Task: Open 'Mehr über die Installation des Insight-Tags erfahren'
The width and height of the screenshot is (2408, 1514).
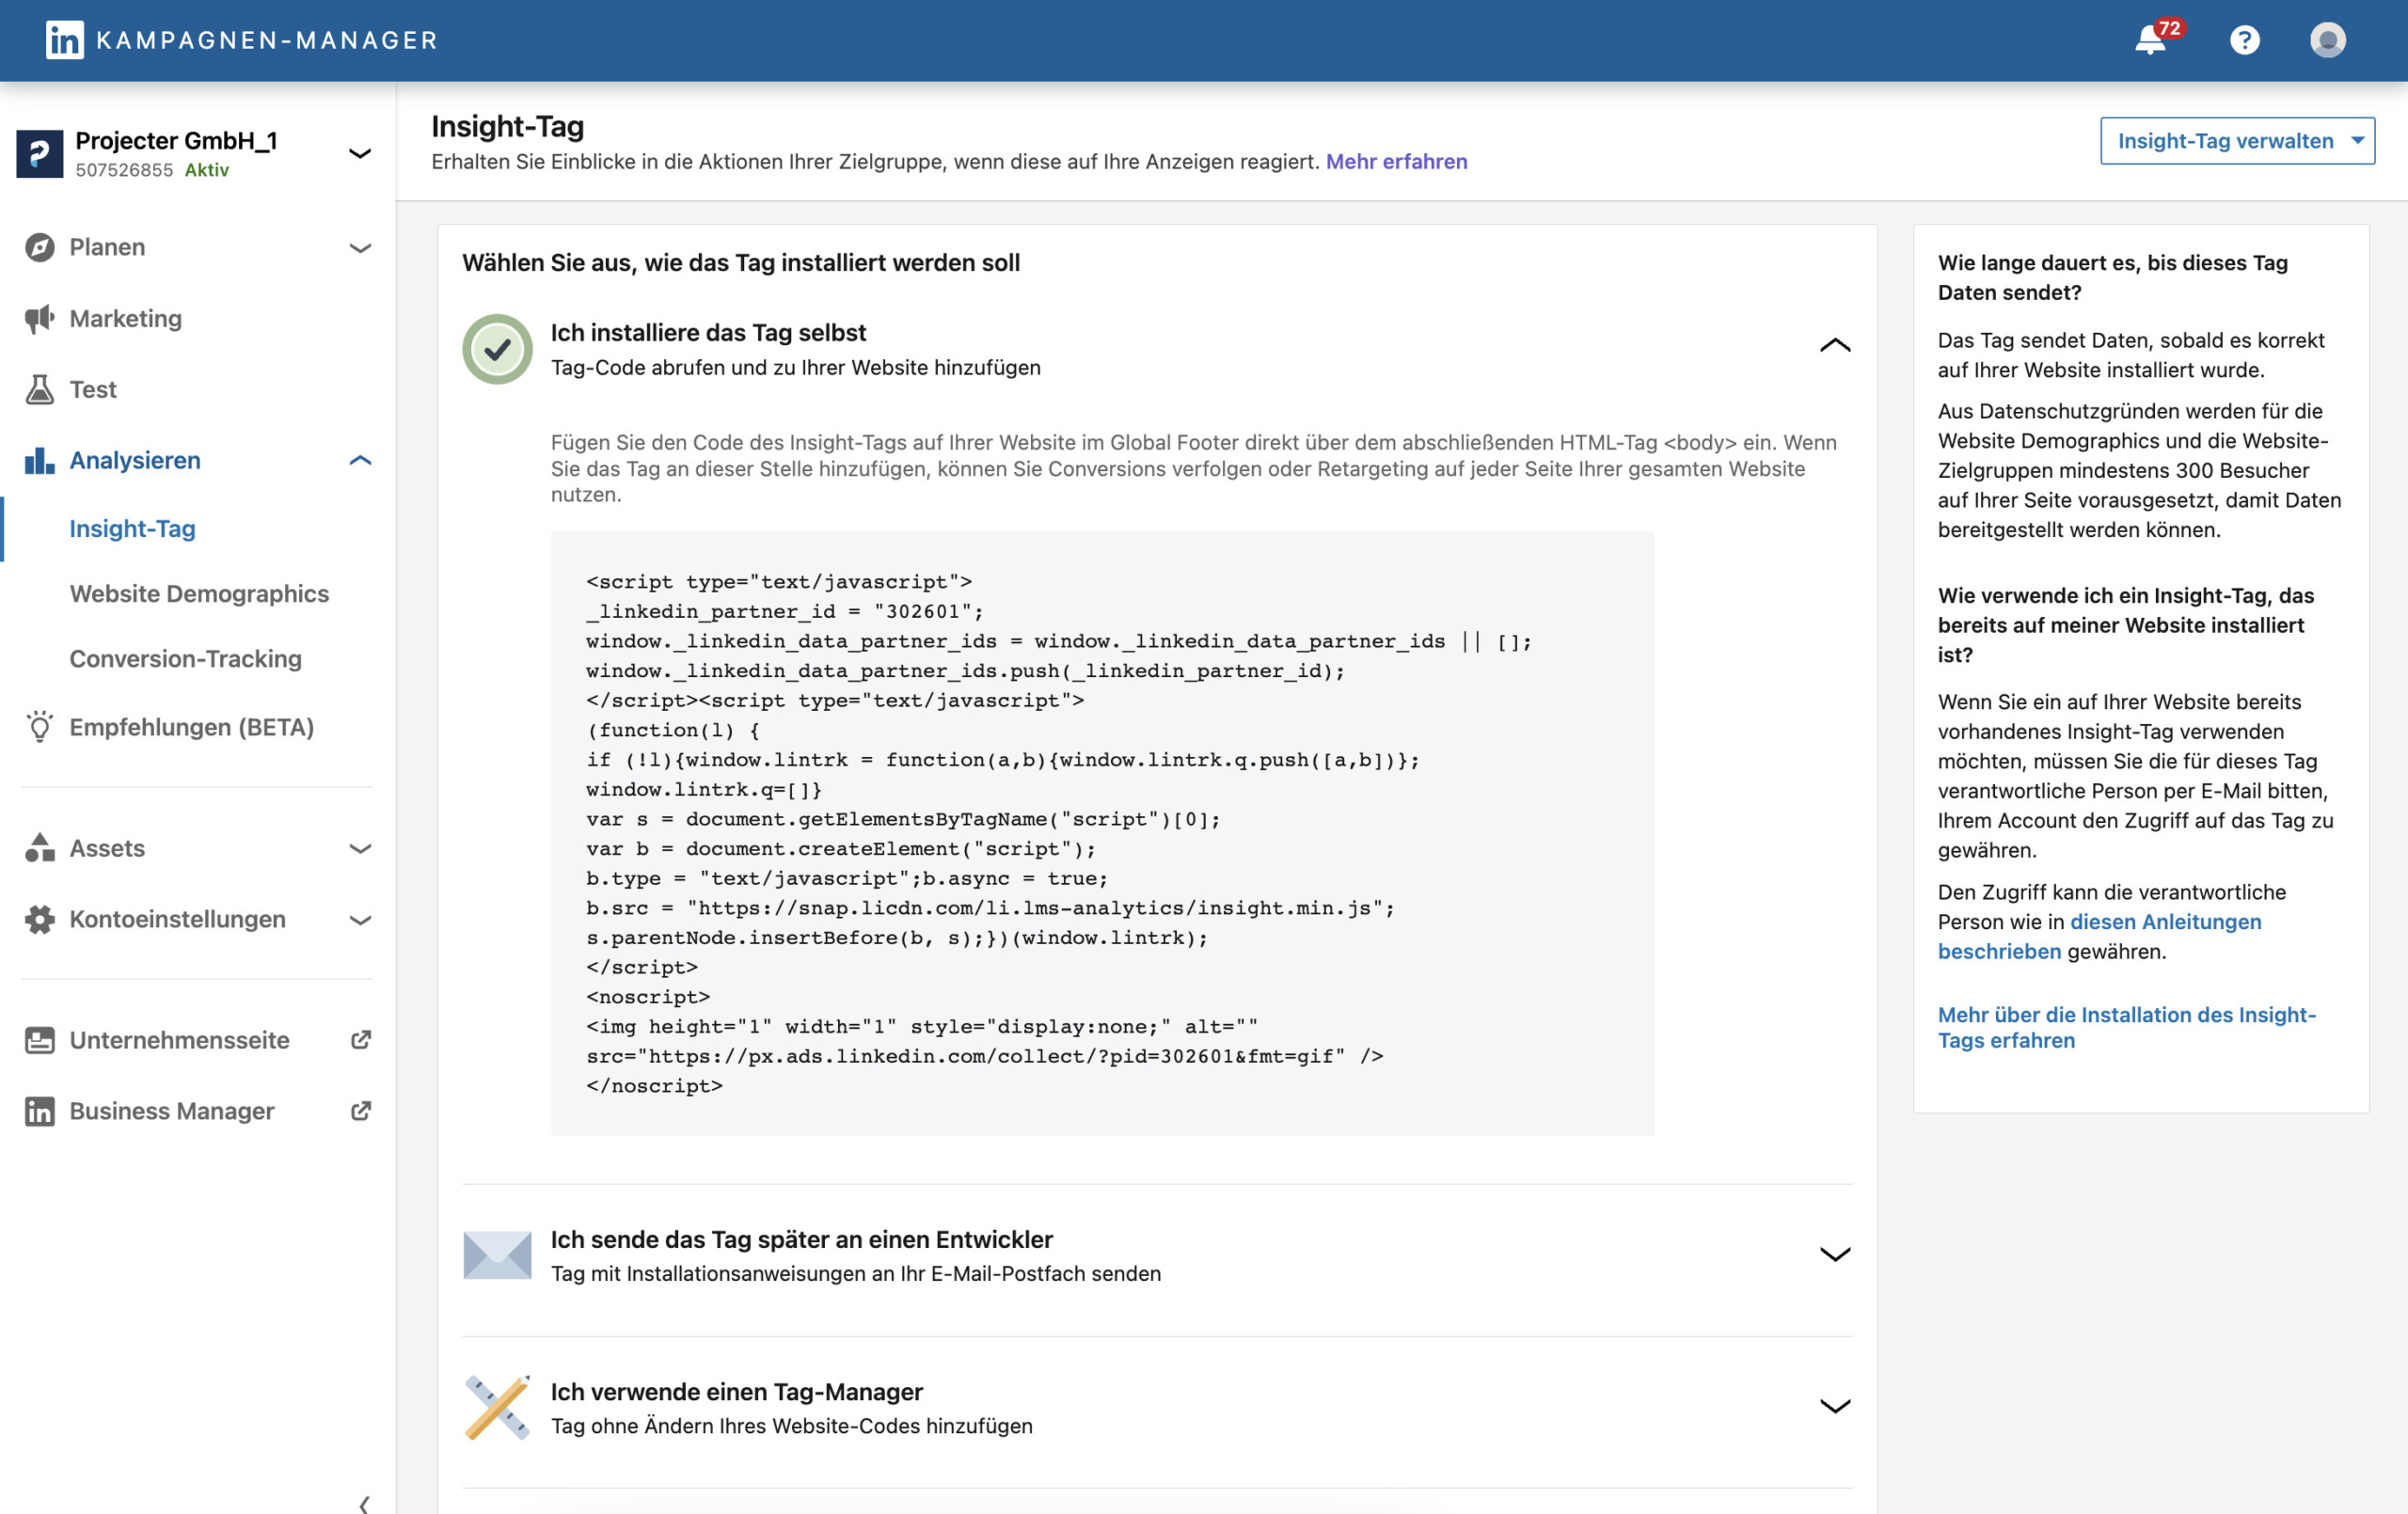Action: click(x=2126, y=1027)
